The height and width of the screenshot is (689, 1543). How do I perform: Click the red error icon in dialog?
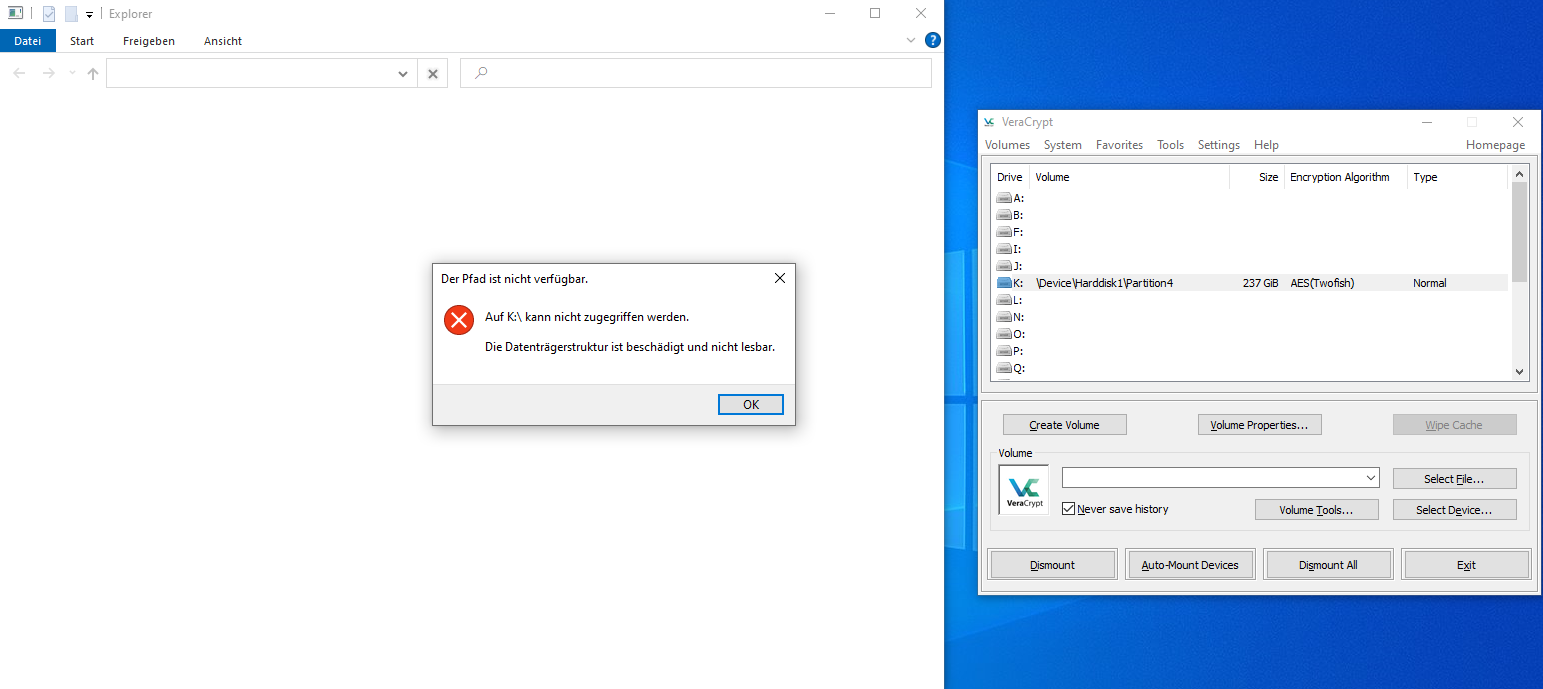tap(459, 320)
